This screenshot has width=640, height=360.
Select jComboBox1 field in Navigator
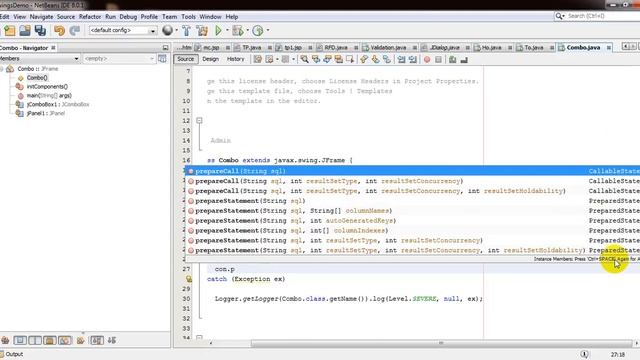58,104
